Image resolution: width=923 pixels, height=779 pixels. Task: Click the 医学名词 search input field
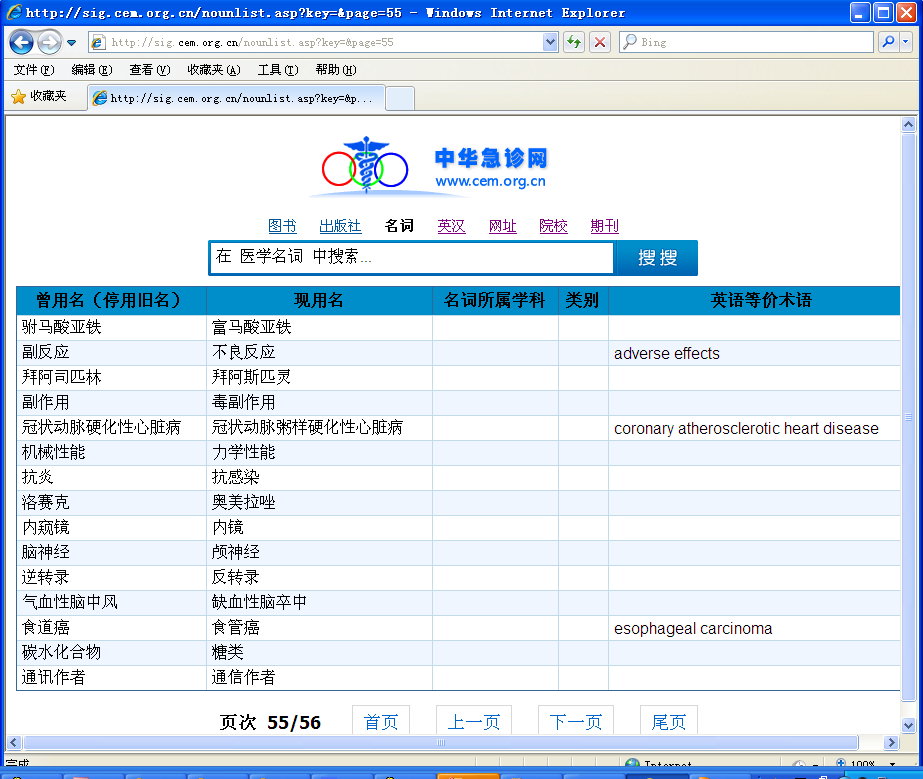pyautogui.click(x=411, y=257)
